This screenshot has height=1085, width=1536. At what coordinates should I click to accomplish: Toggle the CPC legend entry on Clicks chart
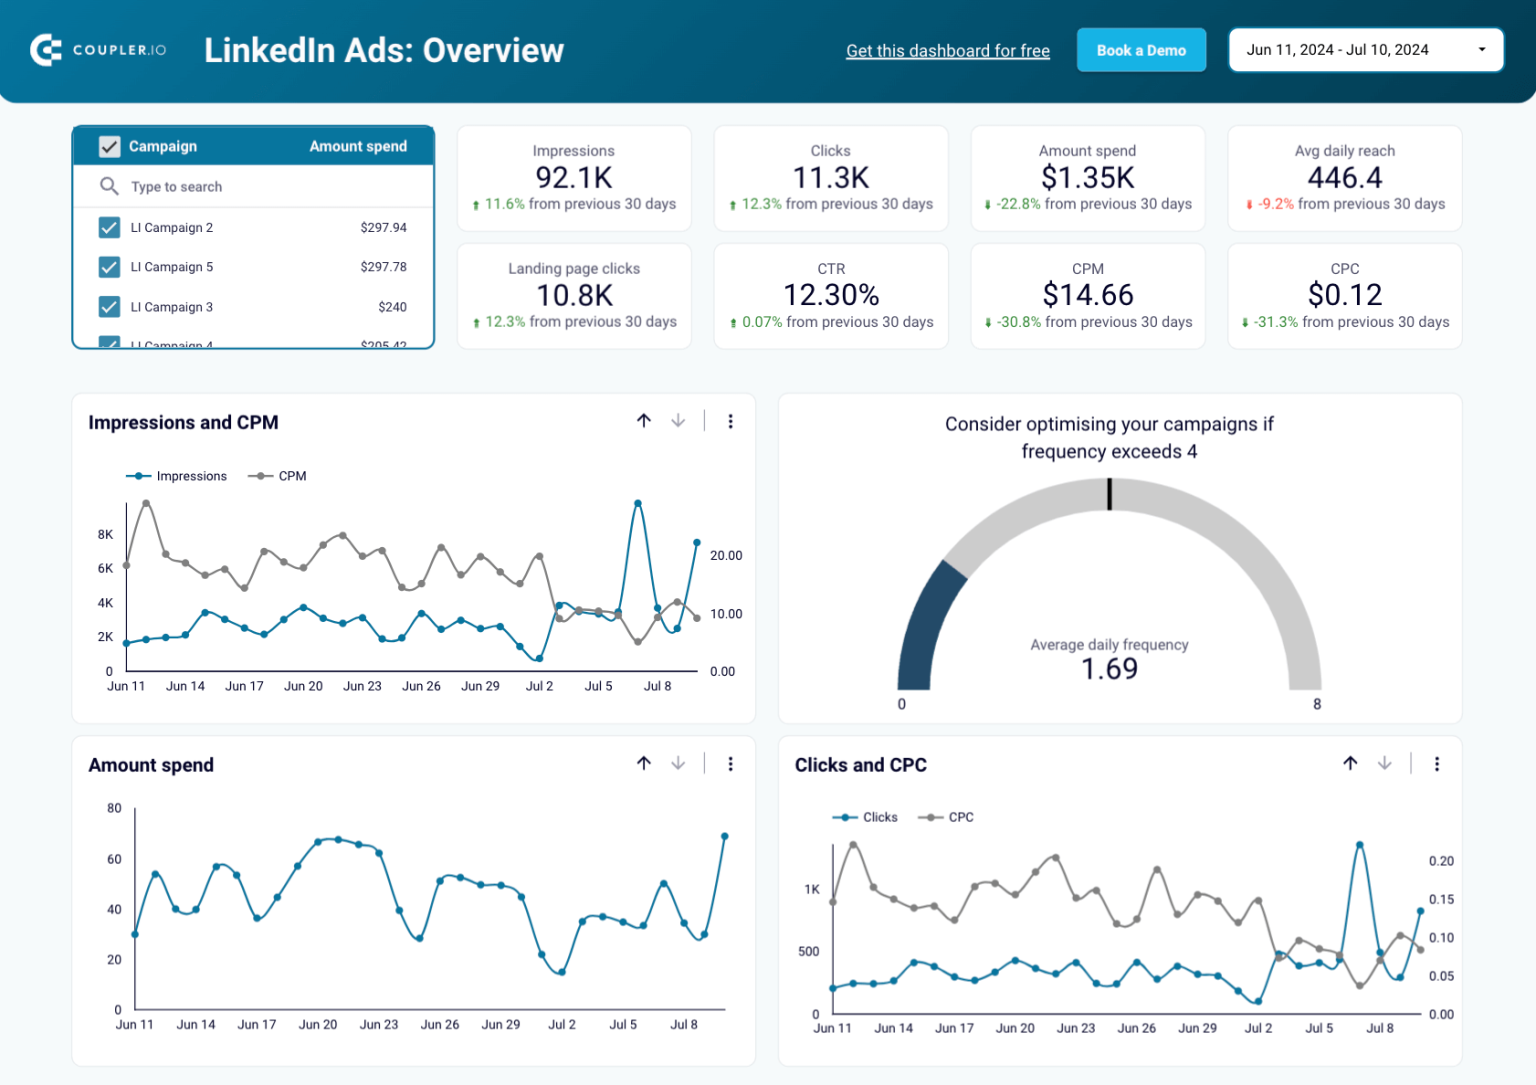tap(945, 817)
